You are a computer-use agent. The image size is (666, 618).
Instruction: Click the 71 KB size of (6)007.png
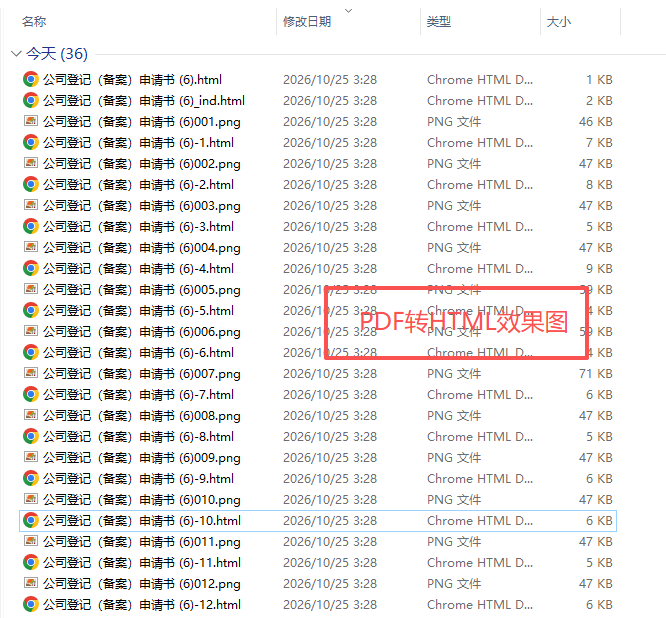pos(595,374)
